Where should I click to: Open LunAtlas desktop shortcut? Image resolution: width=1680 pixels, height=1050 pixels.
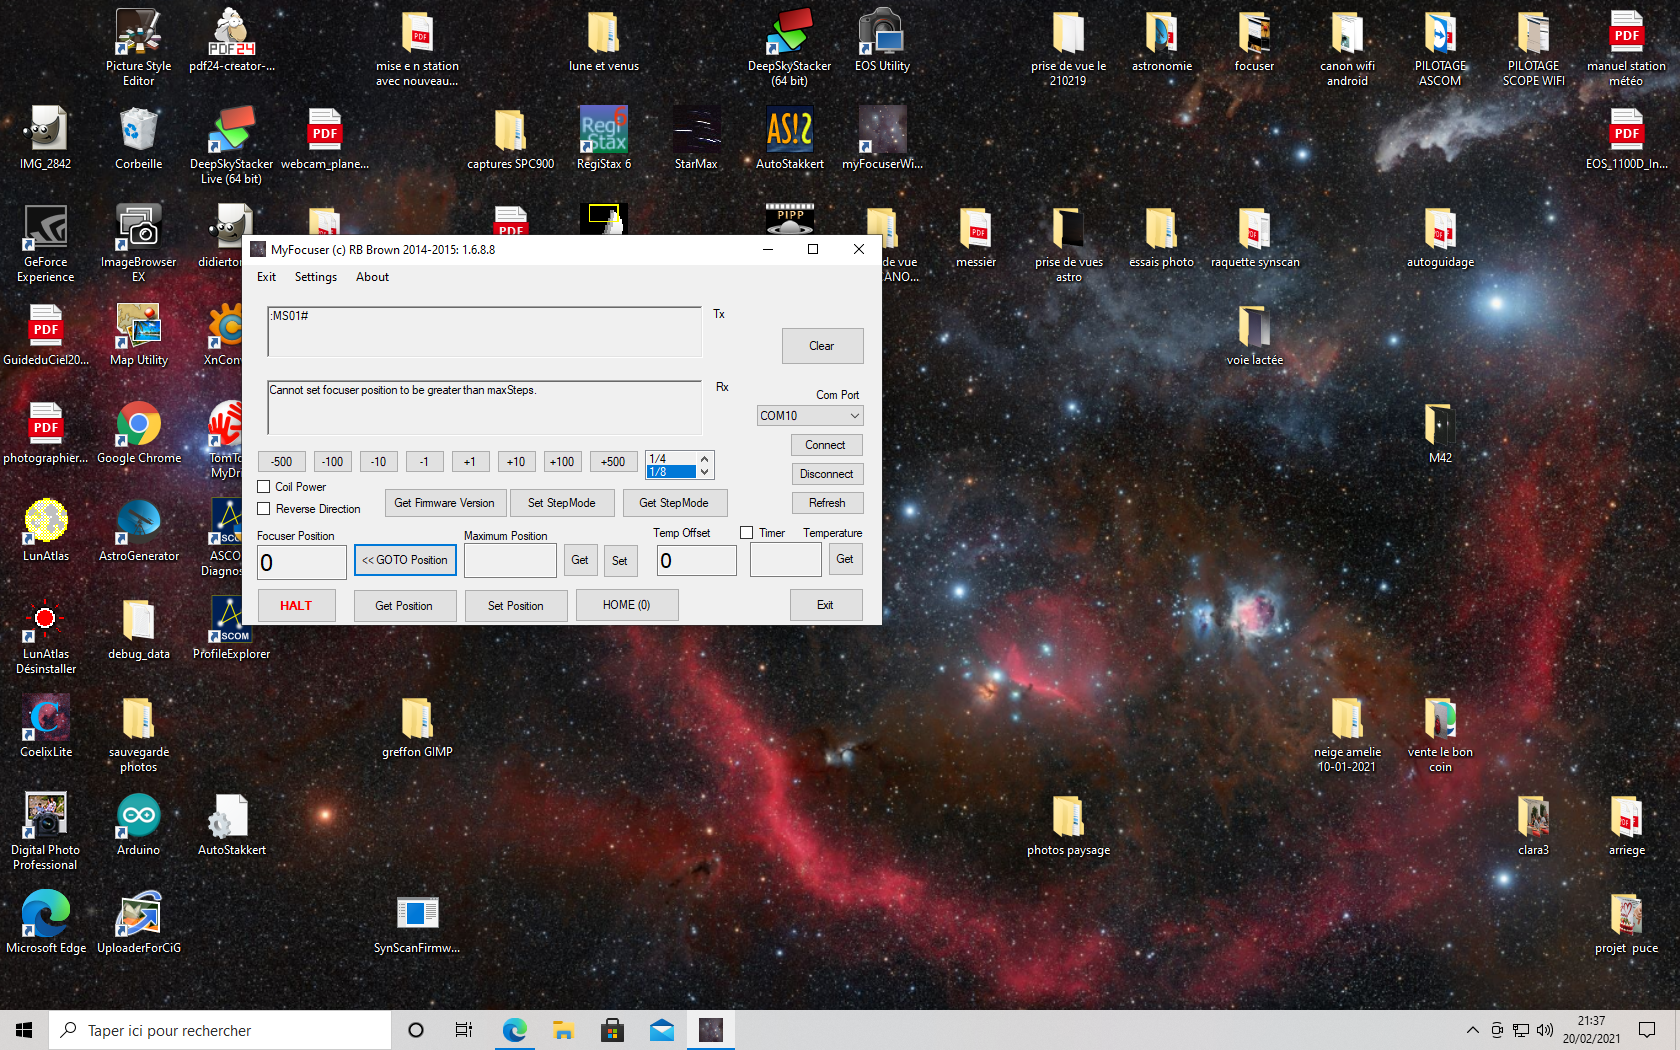point(46,530)
